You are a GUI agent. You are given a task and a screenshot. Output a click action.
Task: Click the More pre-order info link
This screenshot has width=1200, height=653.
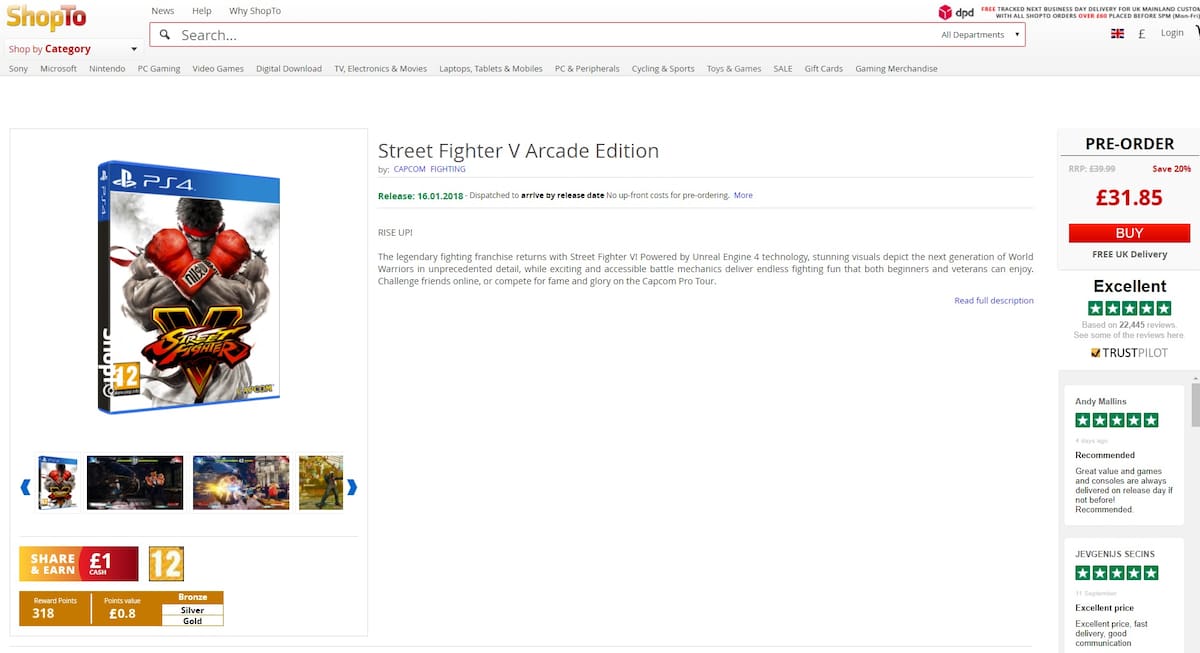pos(743,195)
